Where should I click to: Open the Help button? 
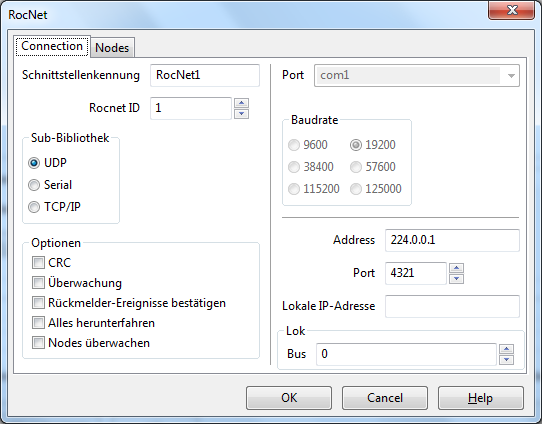[x=481, y=398]
